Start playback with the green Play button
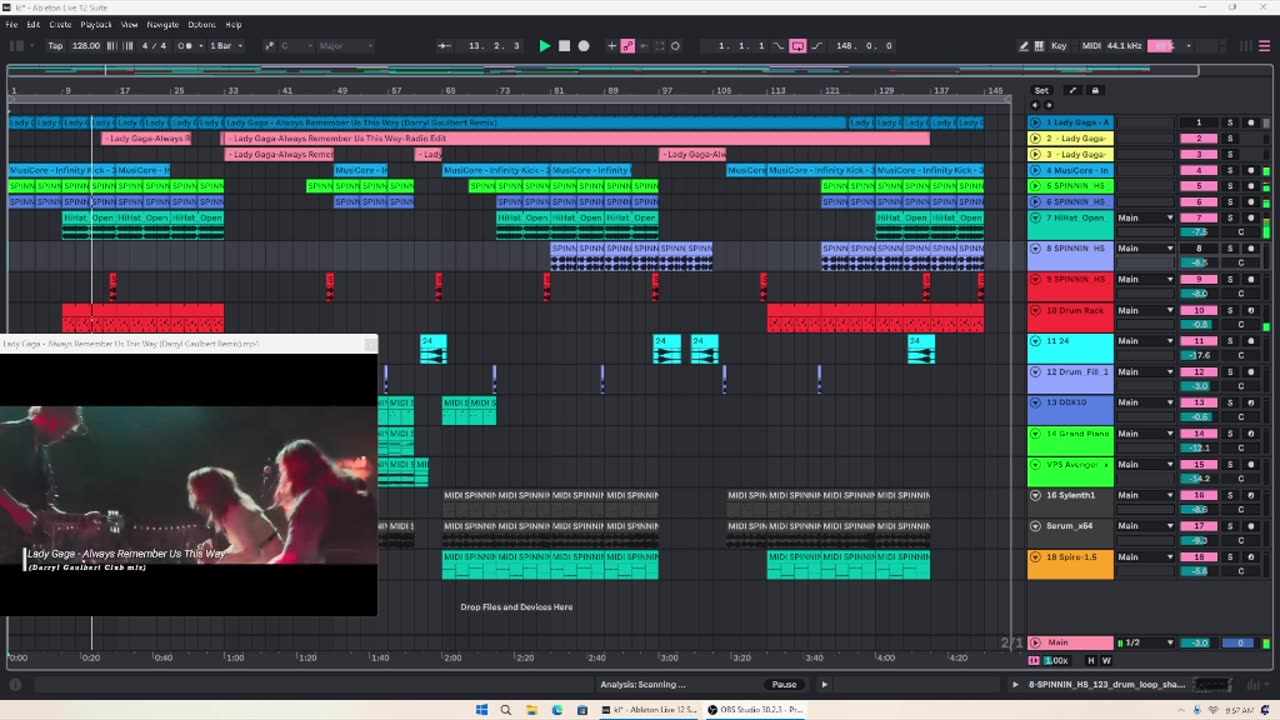This screenshot has height=720, width=1280. point(544,46)
